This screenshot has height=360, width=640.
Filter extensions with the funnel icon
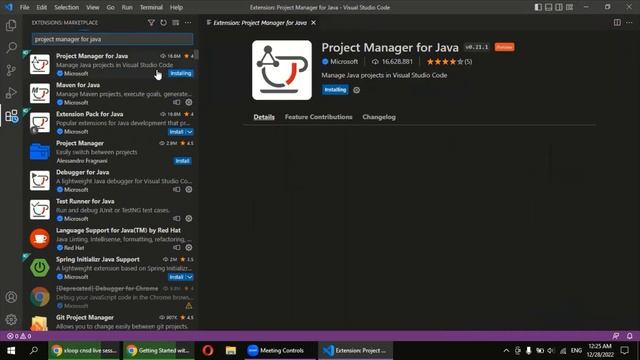tap(151, 22)
